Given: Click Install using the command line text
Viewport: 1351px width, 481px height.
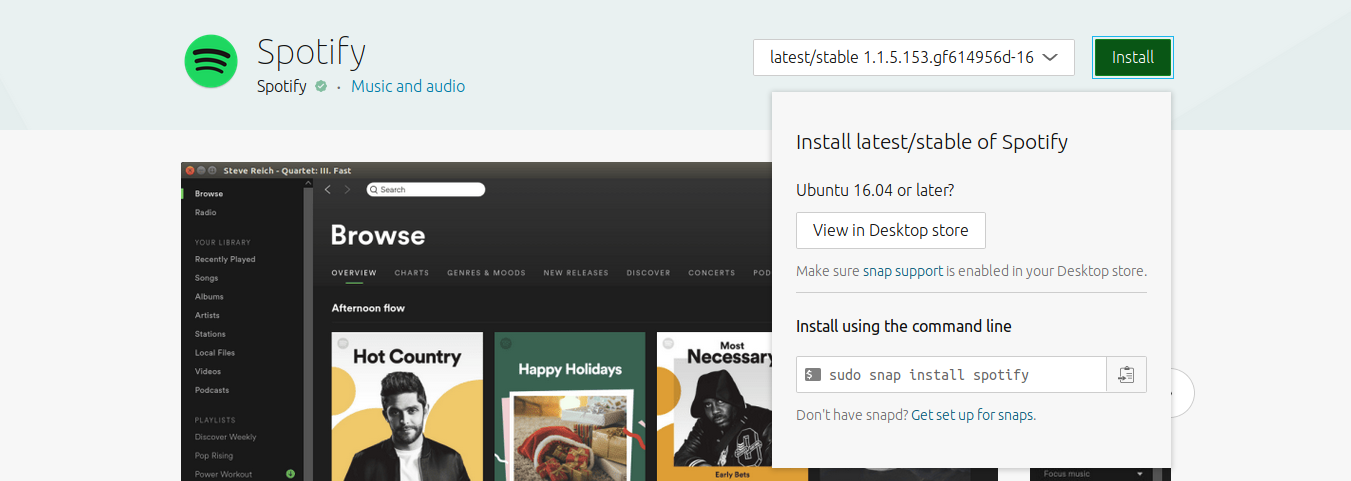Looking at the screenshot, I should tap(904, 326).
